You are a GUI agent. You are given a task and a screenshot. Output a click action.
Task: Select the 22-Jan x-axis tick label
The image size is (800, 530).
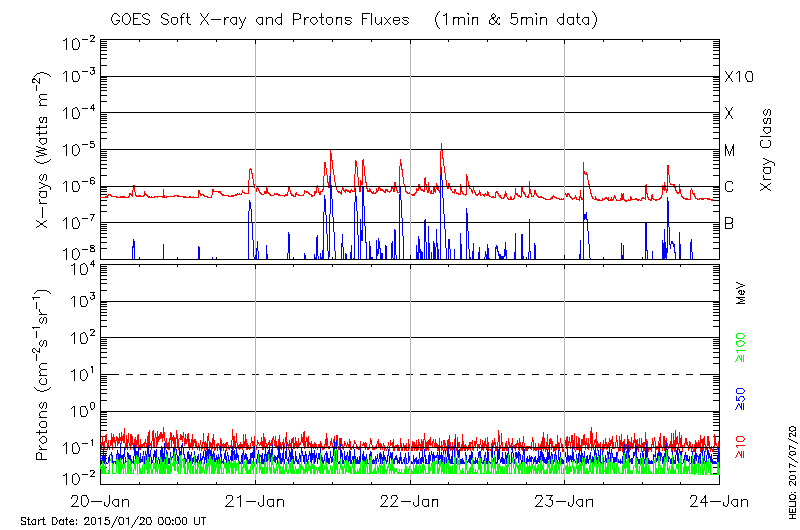tap(411, 501)
